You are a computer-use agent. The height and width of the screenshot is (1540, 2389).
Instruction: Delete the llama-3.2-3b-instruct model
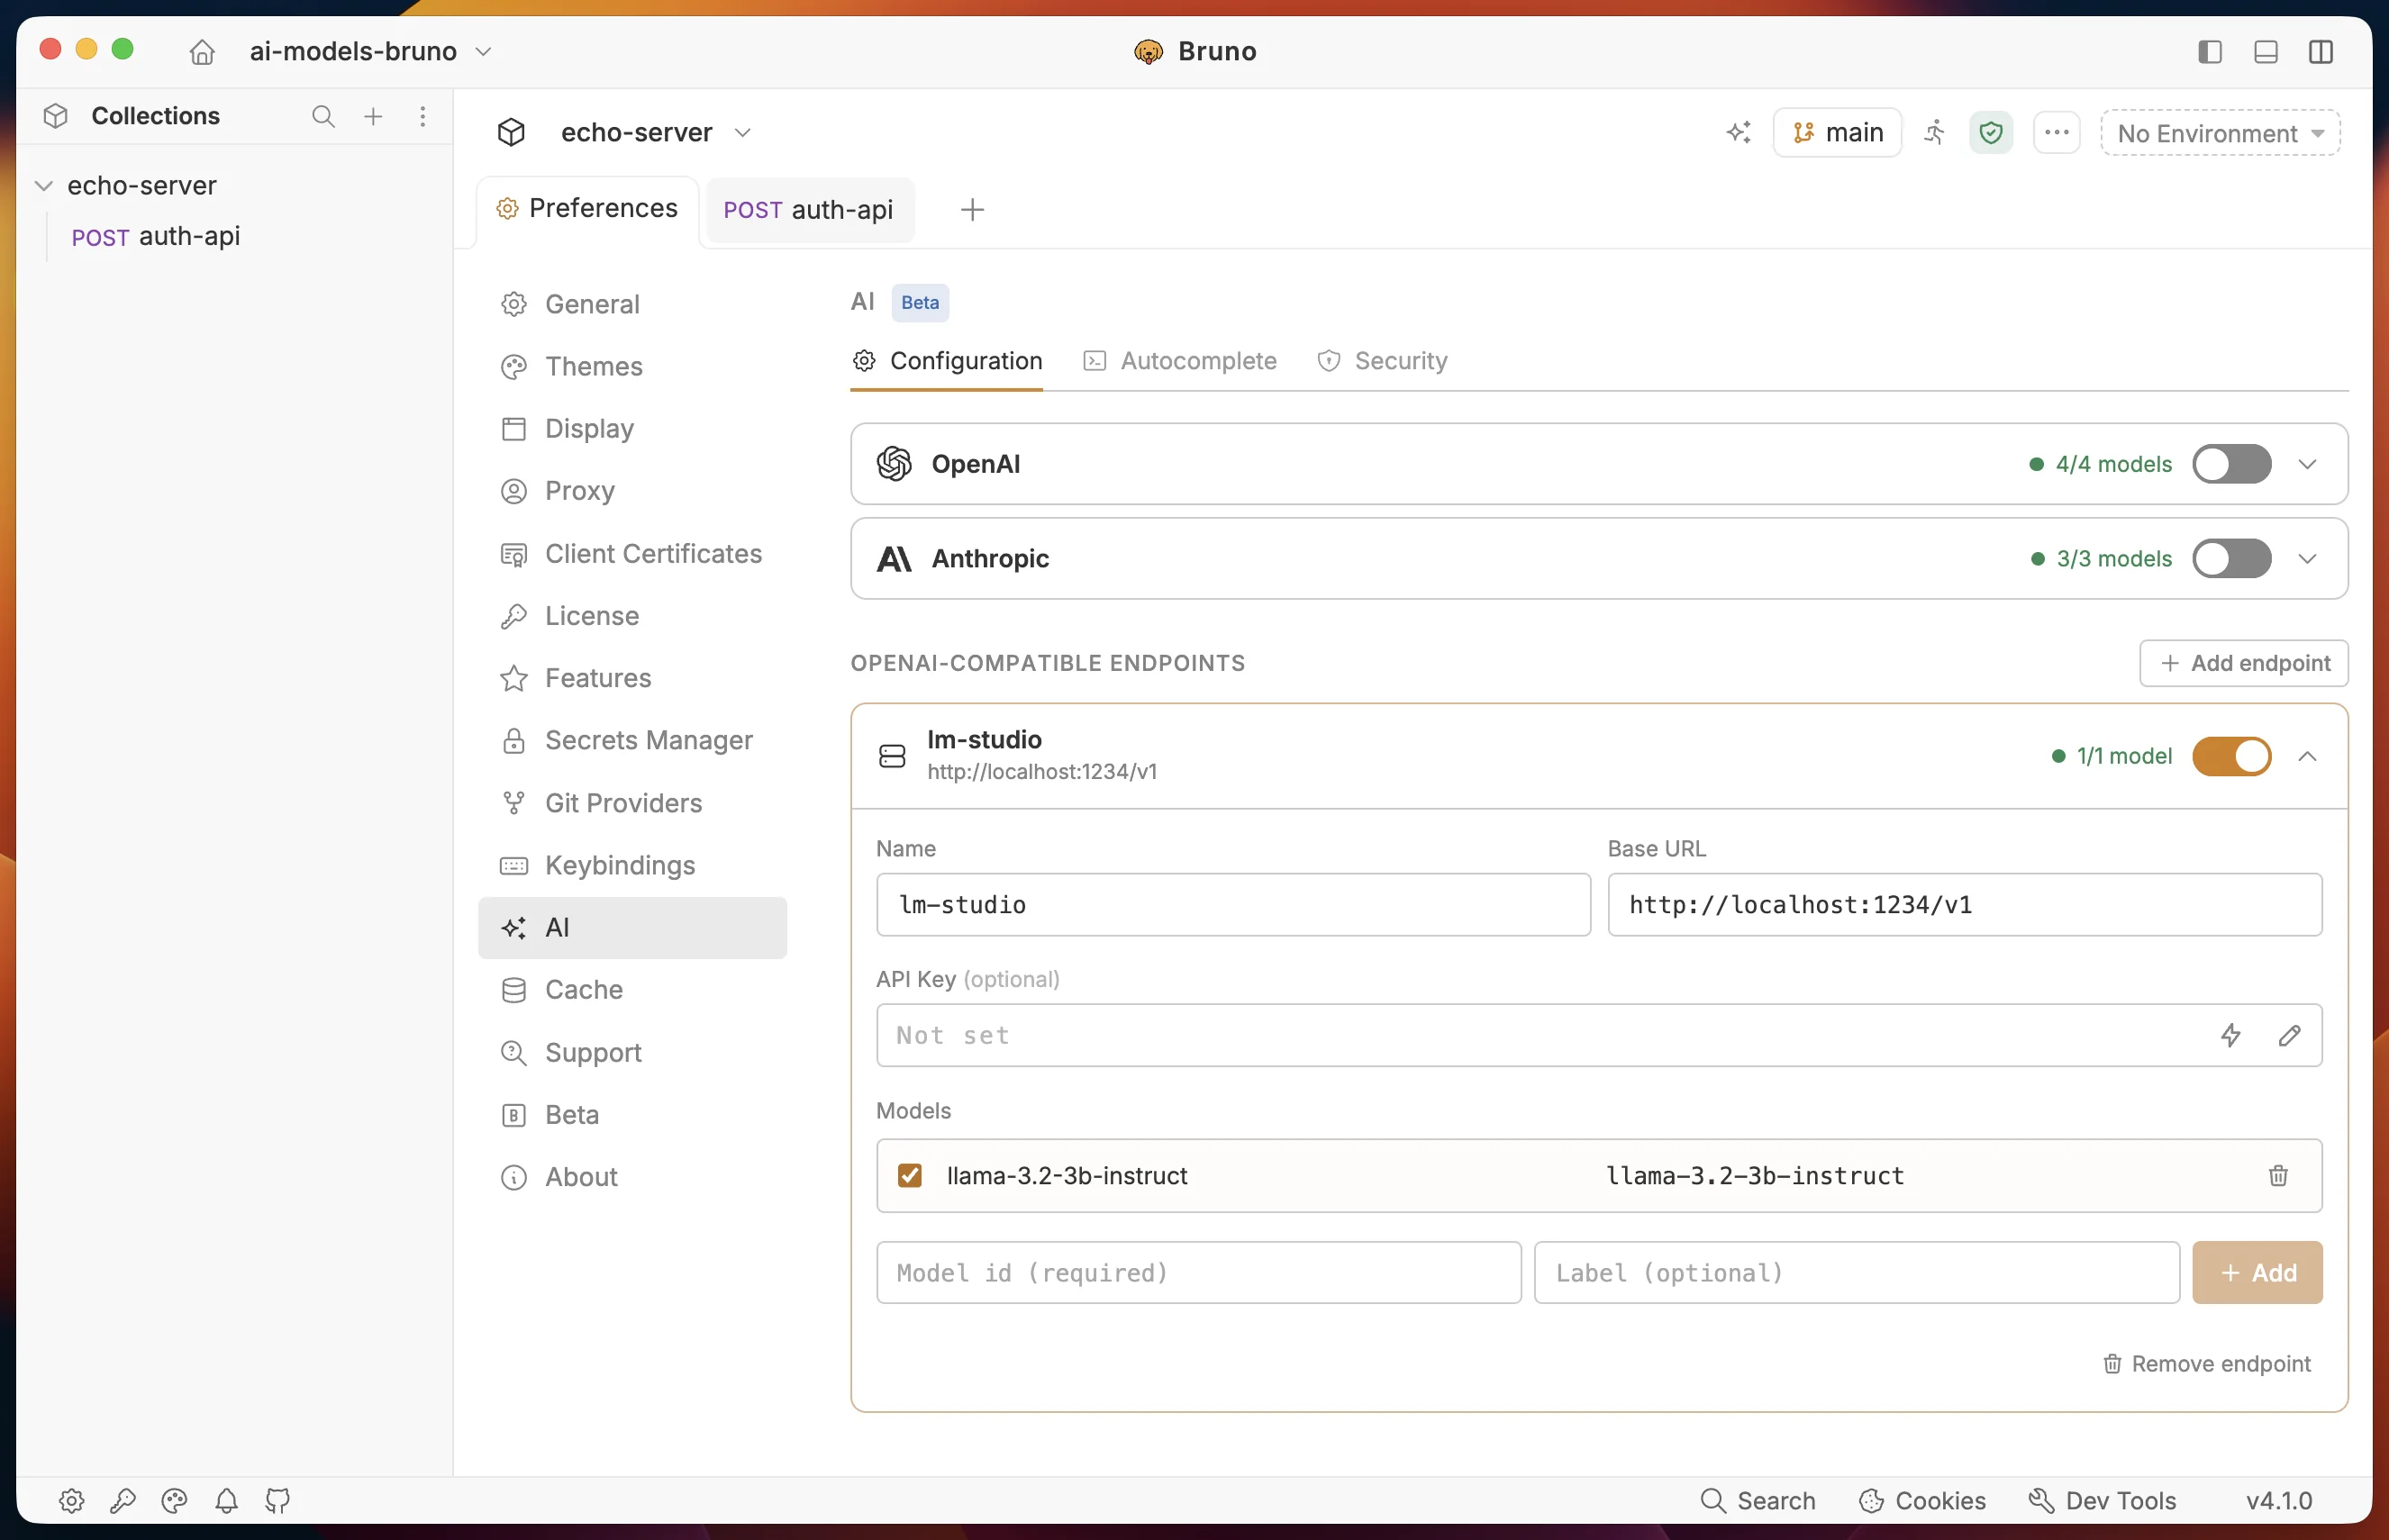tap(2278, 1176)
